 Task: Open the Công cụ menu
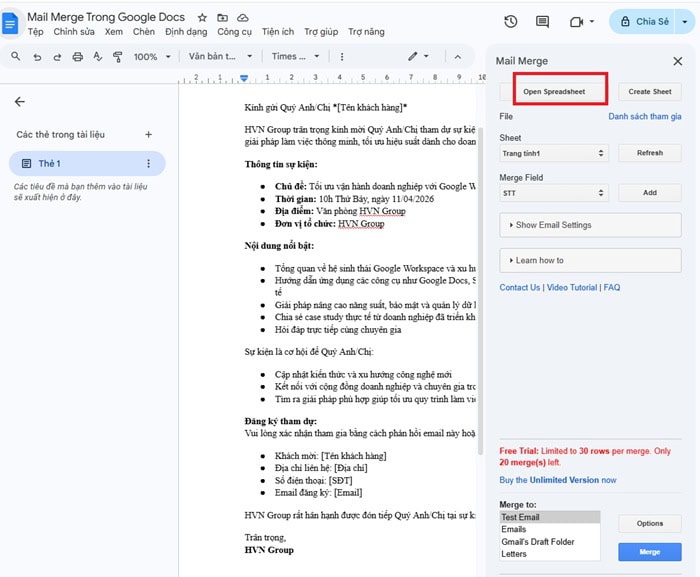pyautogui.click(x=234, y=32)
